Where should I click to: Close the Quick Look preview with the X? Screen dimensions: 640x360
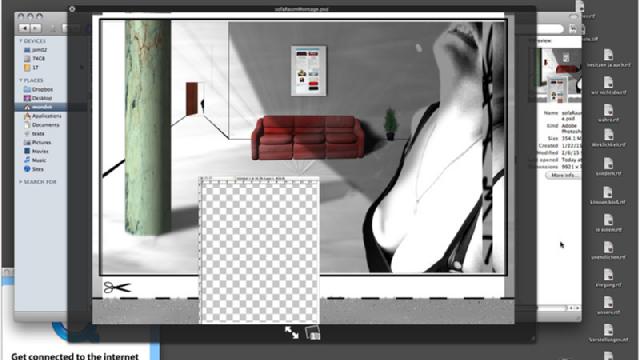point(72,9)
